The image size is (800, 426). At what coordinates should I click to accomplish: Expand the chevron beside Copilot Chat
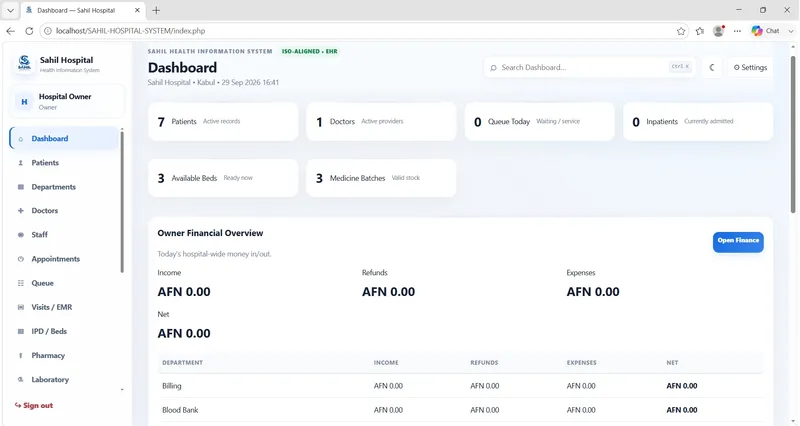coord(791,31)
